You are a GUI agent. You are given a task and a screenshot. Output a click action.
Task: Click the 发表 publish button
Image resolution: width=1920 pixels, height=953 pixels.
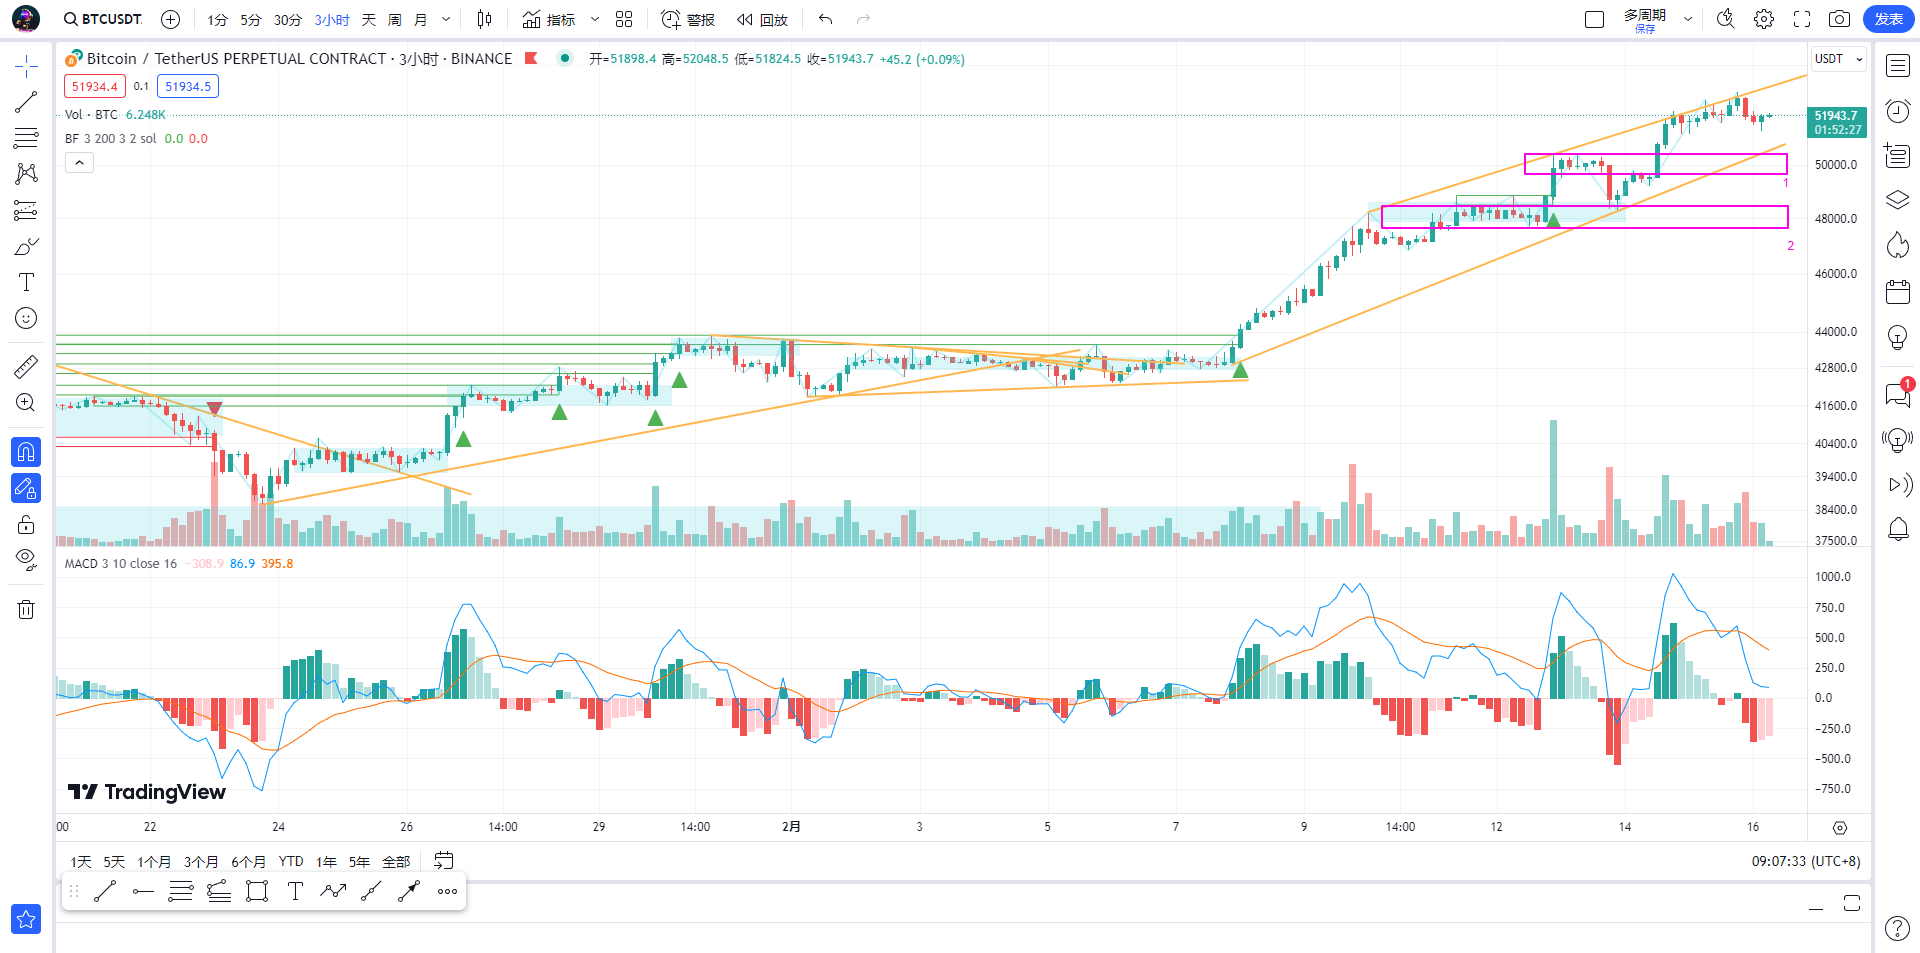click(1888, 19)
